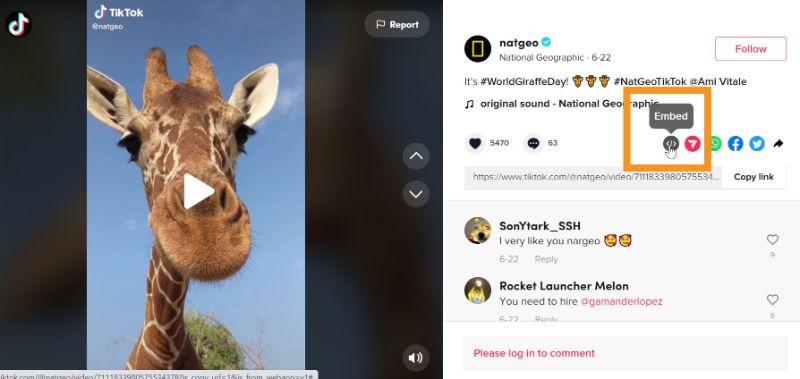Click the comment bubble icon with 63
The width and height of the screenshot is (800, 379).
point(533,143)
